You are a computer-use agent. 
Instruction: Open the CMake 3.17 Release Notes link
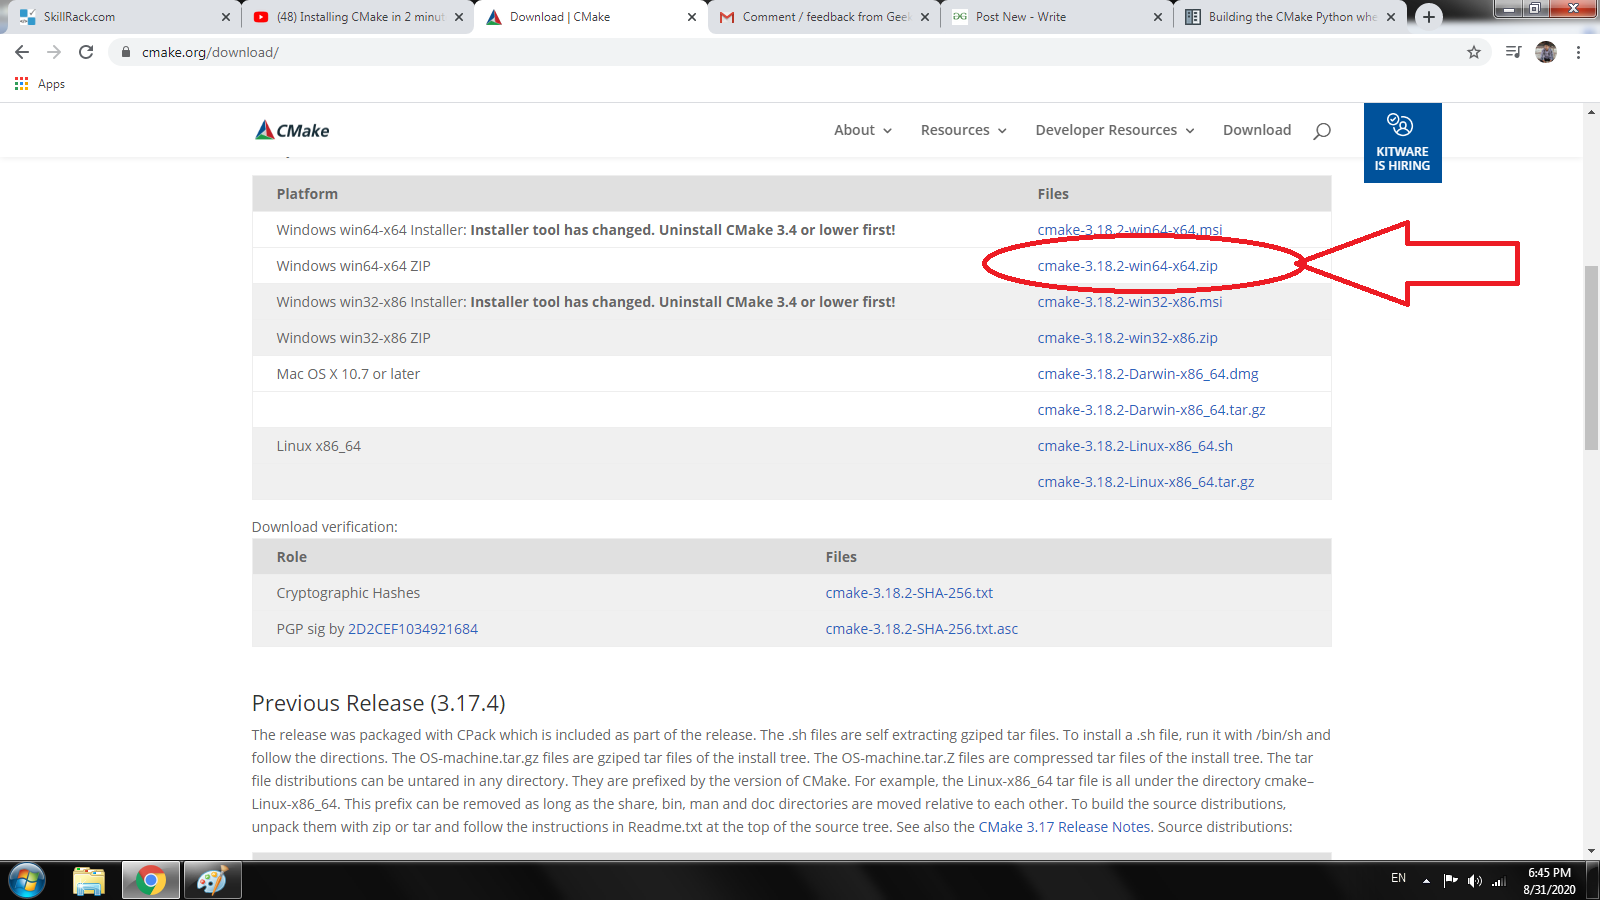[x=1065, y=827]
